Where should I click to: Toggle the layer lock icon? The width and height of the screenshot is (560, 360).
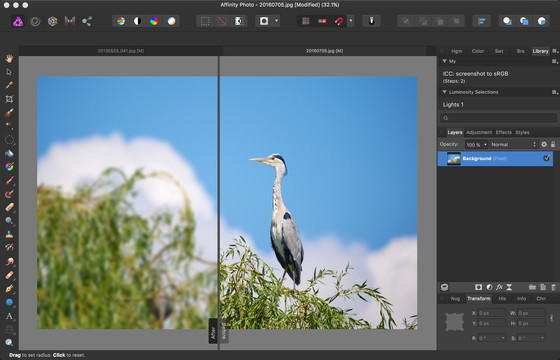553,144
